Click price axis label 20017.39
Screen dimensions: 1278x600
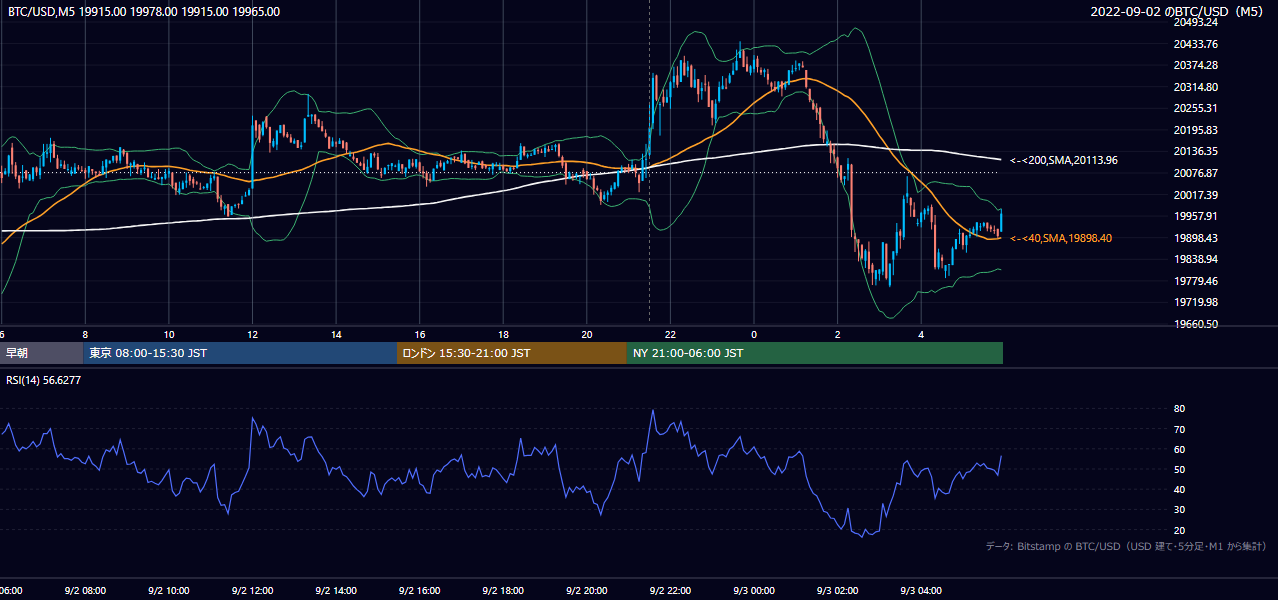click(x=1195, y=194)
